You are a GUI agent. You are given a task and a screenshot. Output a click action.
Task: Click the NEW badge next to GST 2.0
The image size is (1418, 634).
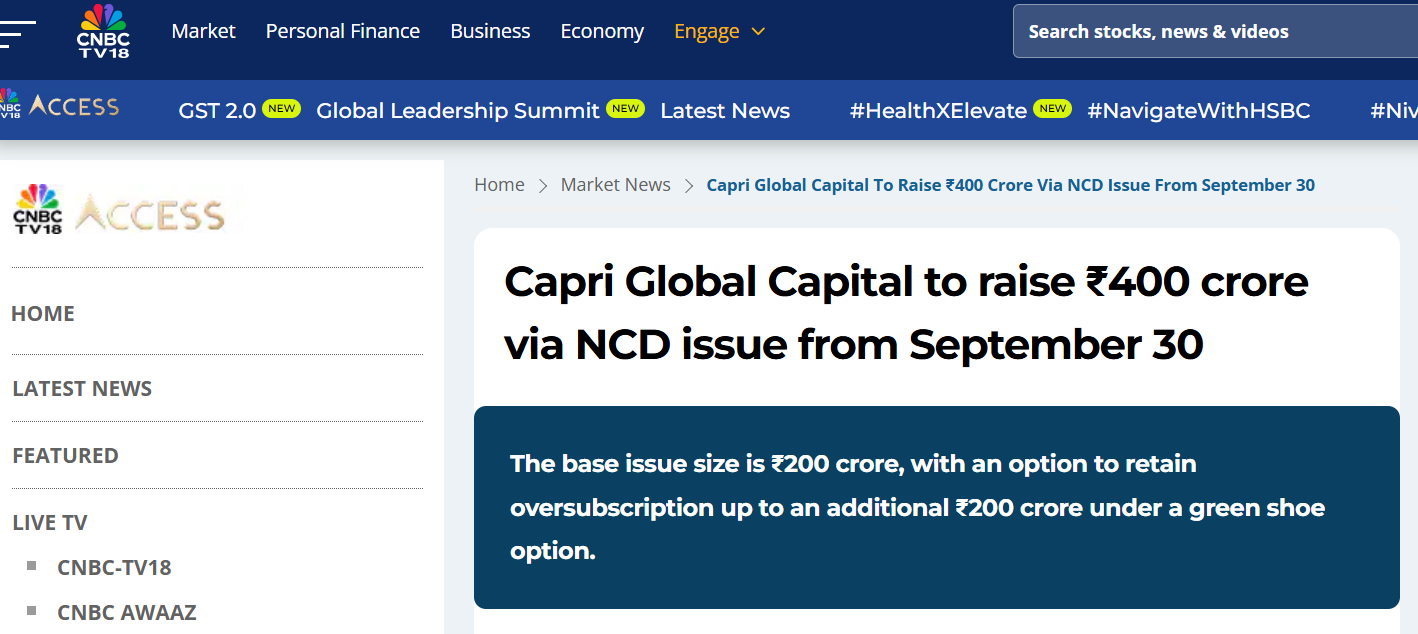(x=281, y=108)
